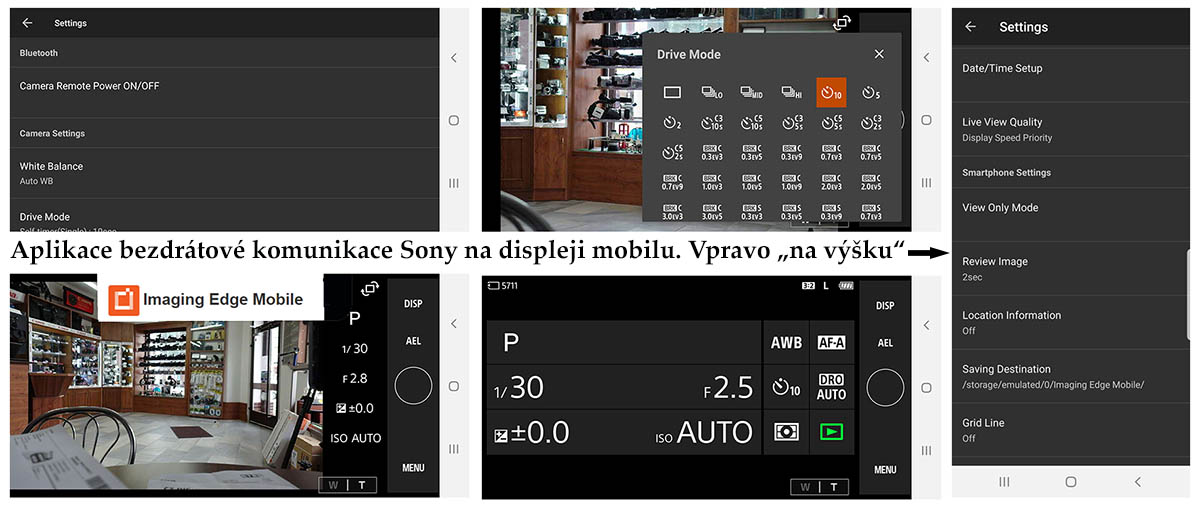Select 5-second self-timer drive mode
The image size is (1200, 508).
click(x=871, y=92)
